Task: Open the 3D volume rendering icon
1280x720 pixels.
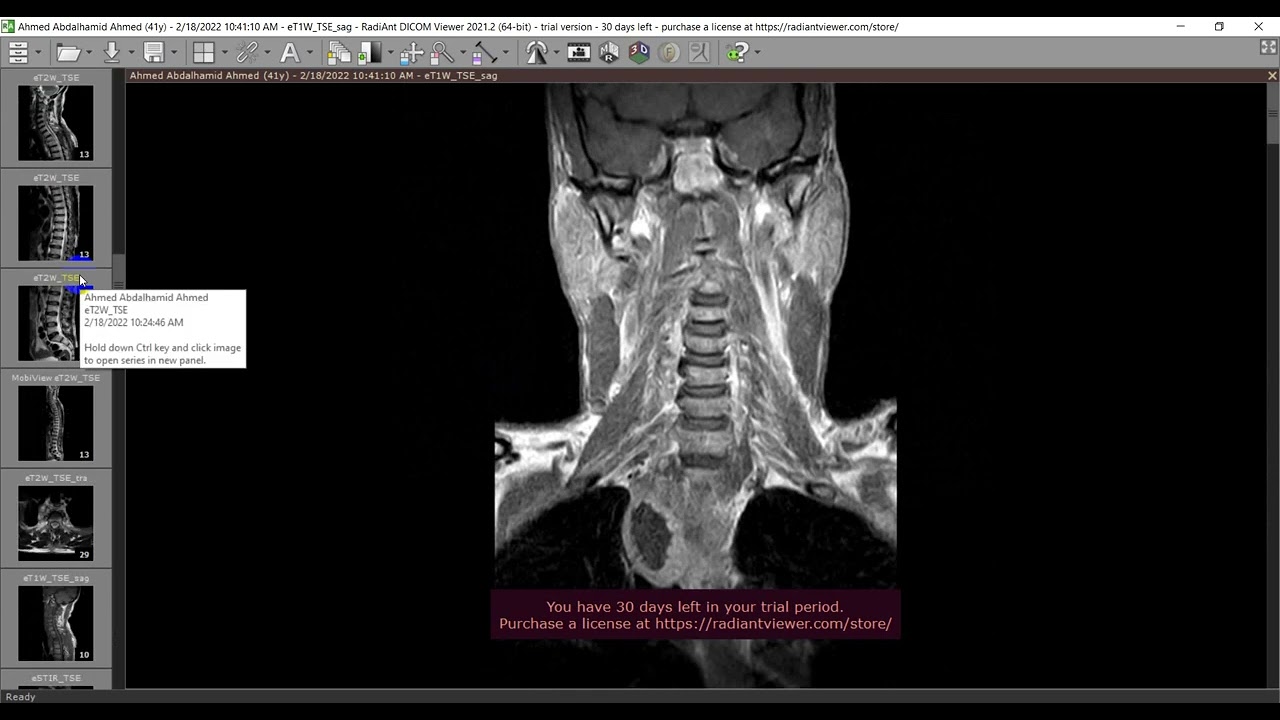Action: pyautogui.click(x=639, y=52)
